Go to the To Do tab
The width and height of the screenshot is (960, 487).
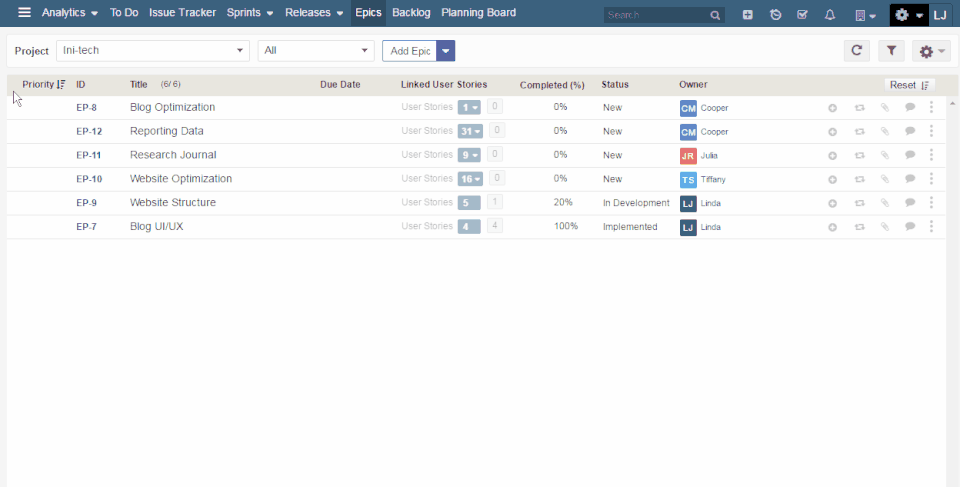124,13
